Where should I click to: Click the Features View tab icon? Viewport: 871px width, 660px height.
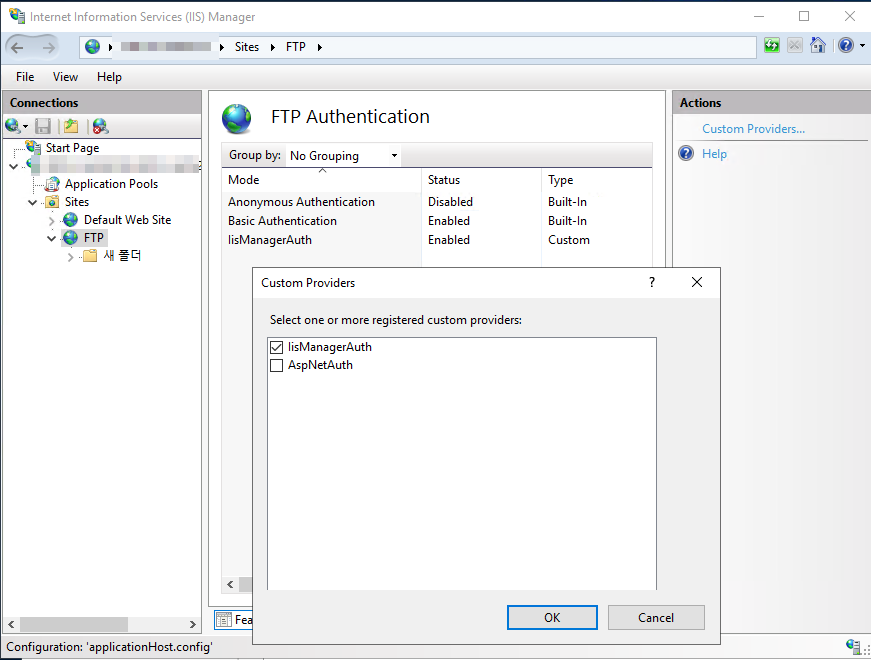(x=223, y=619)
